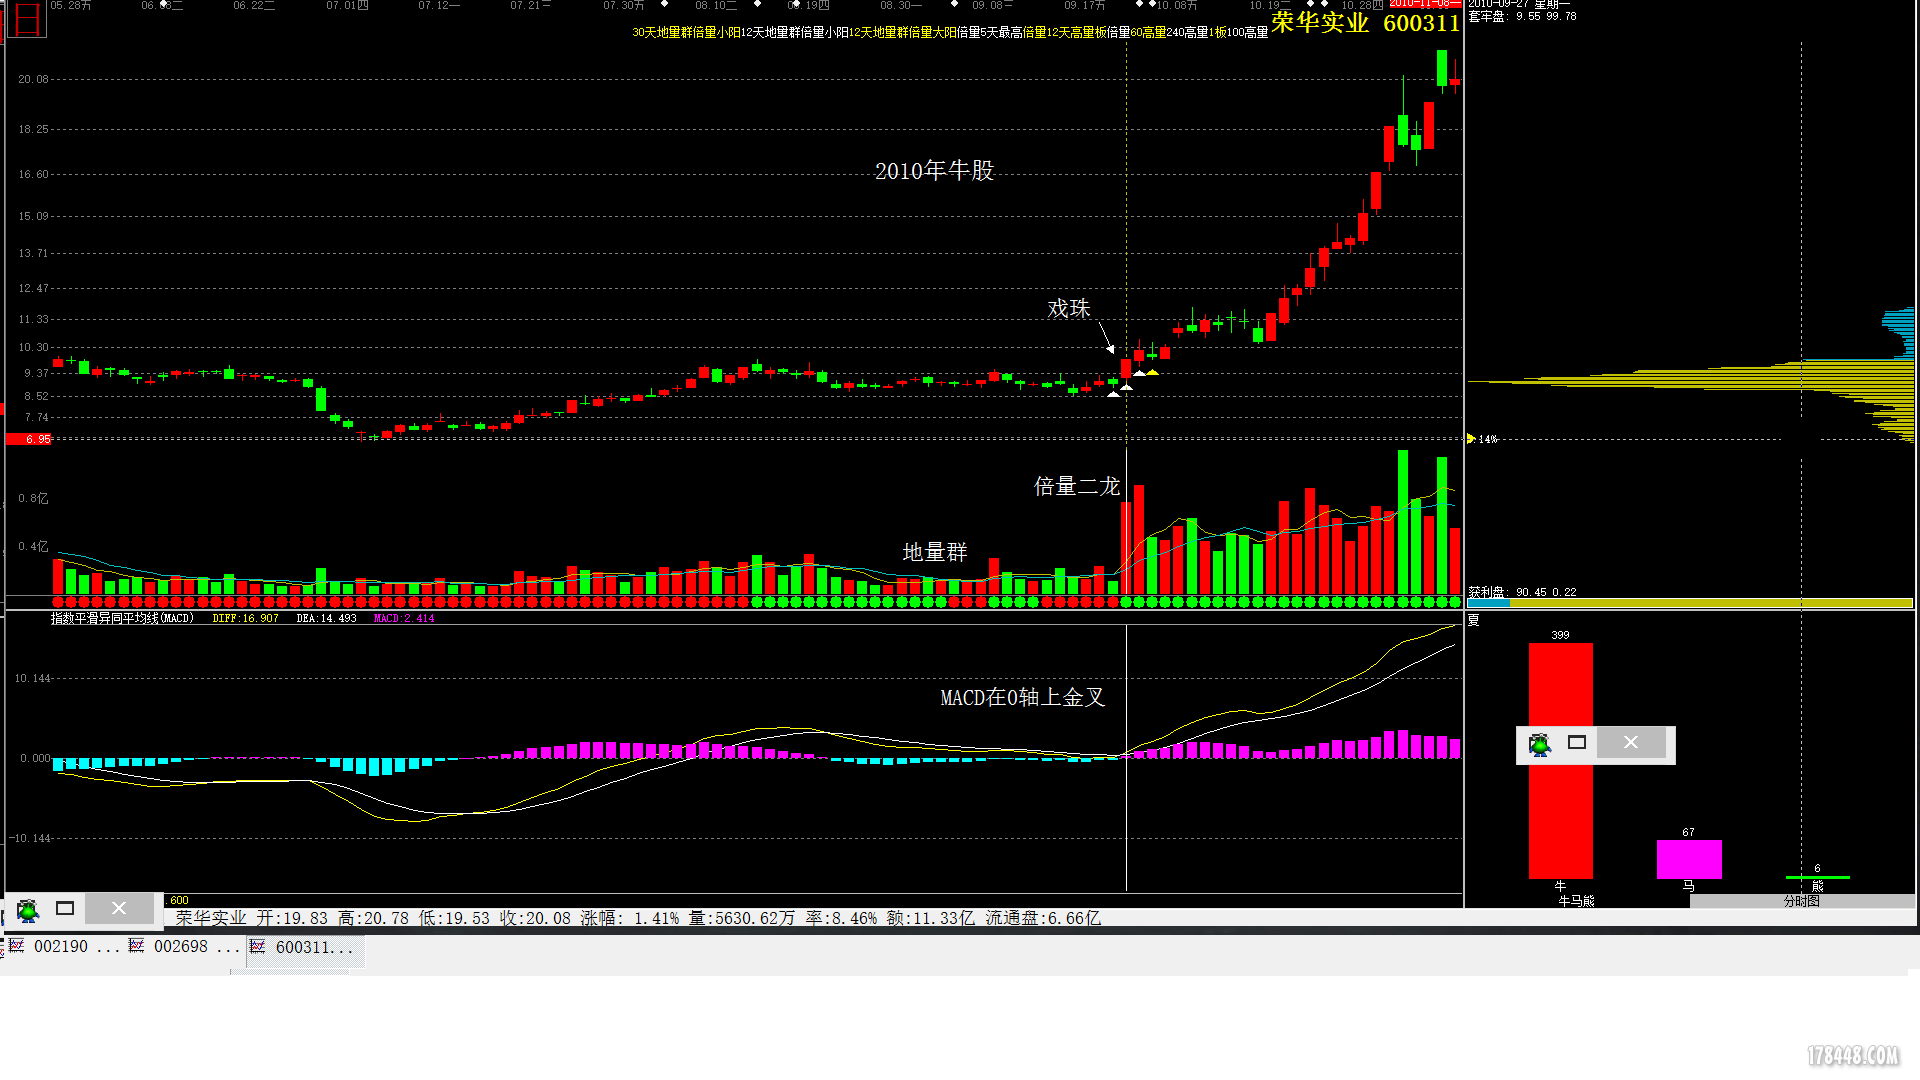The image size is (1920, 1080).
Task: Click the 戏珠 annotation label
Action: point(1069,309)
